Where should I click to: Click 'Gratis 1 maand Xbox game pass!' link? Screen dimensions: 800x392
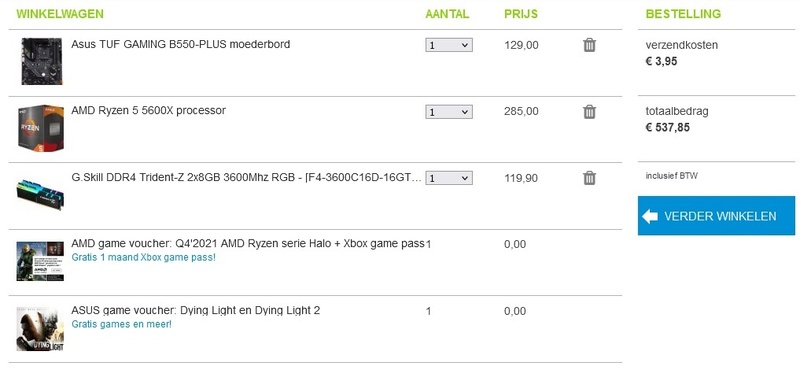click(x=143, y=257)
